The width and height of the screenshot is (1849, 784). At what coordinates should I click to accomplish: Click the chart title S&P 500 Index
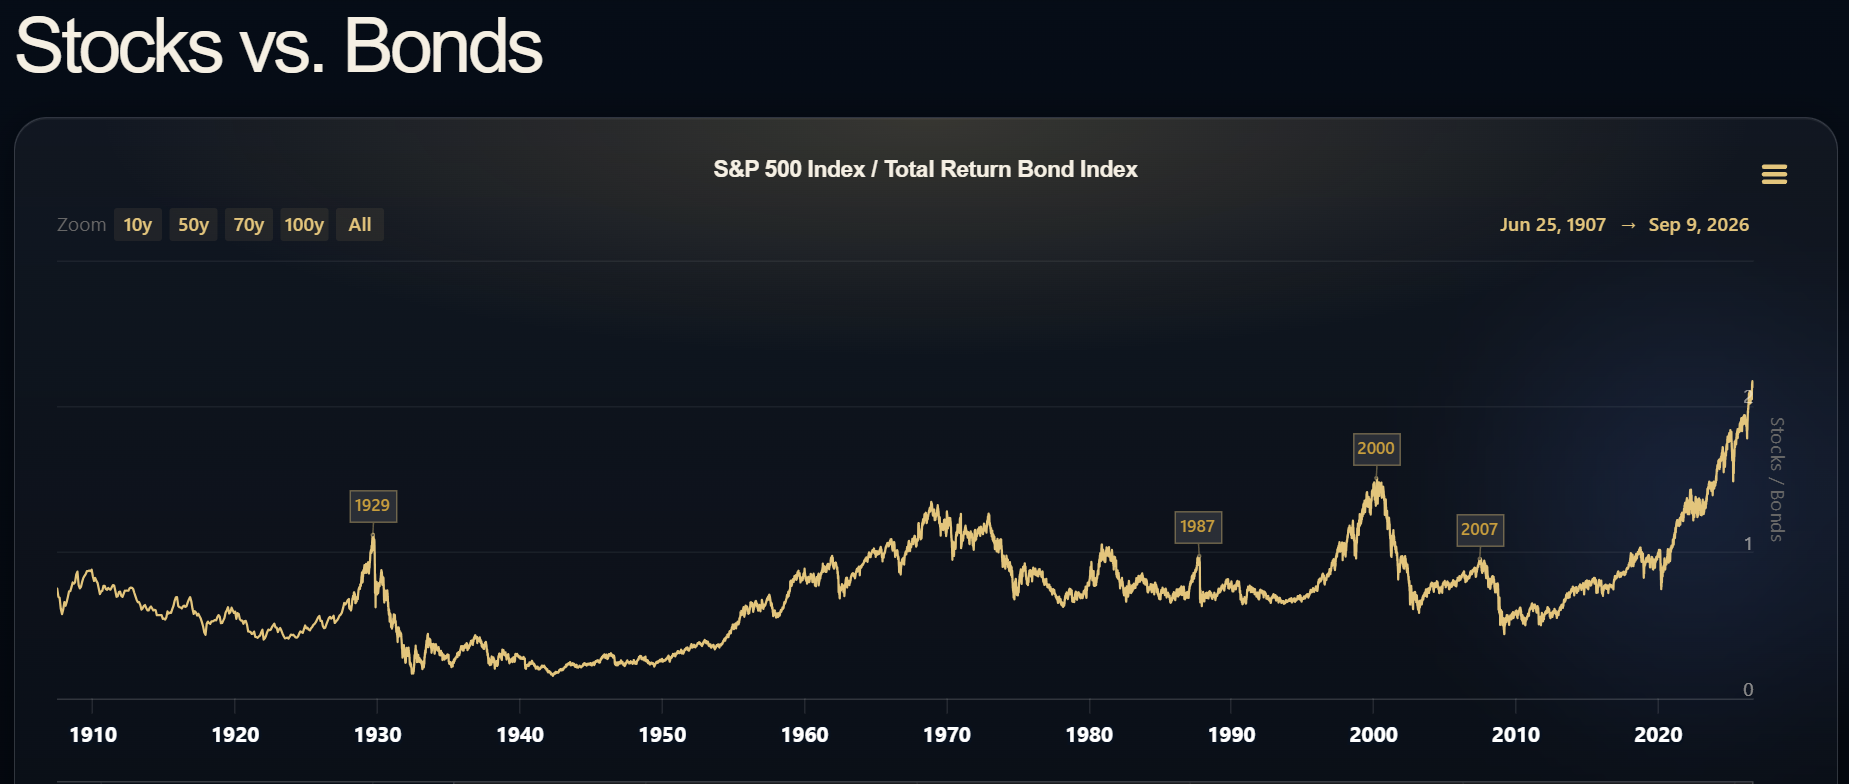coord(789,169)
